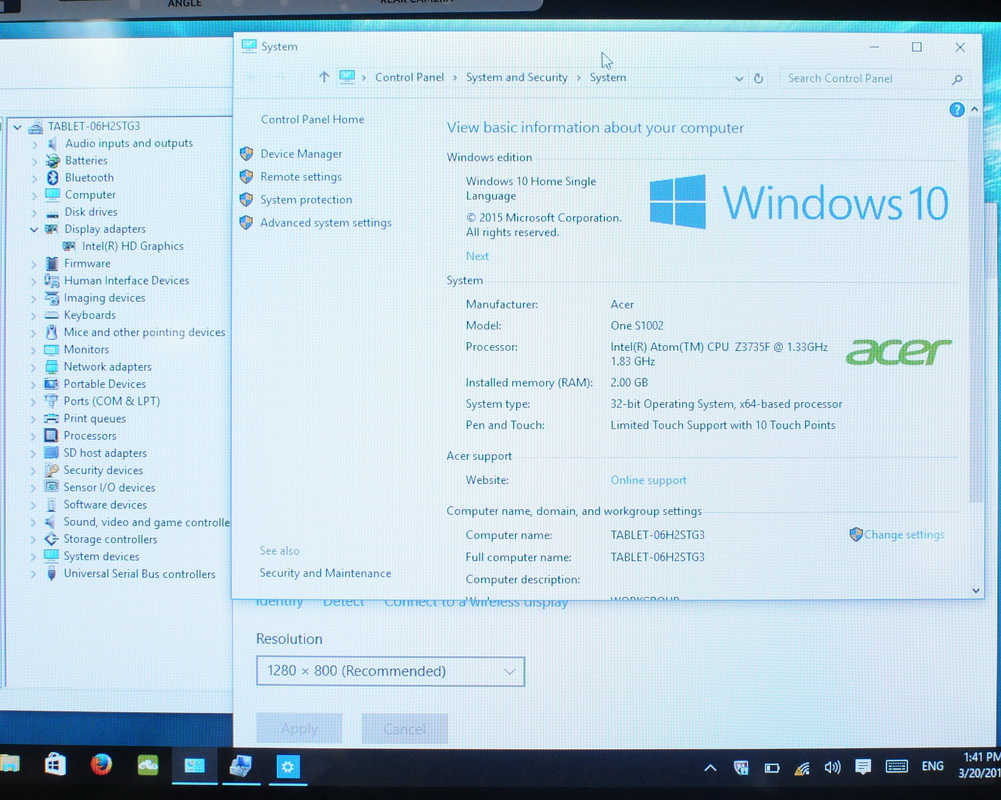Image resolution: width=1001 pixels, height=800 pixels.
Task: Expand the Sensor I/O devices node
Action: click(x=33, y=488)
